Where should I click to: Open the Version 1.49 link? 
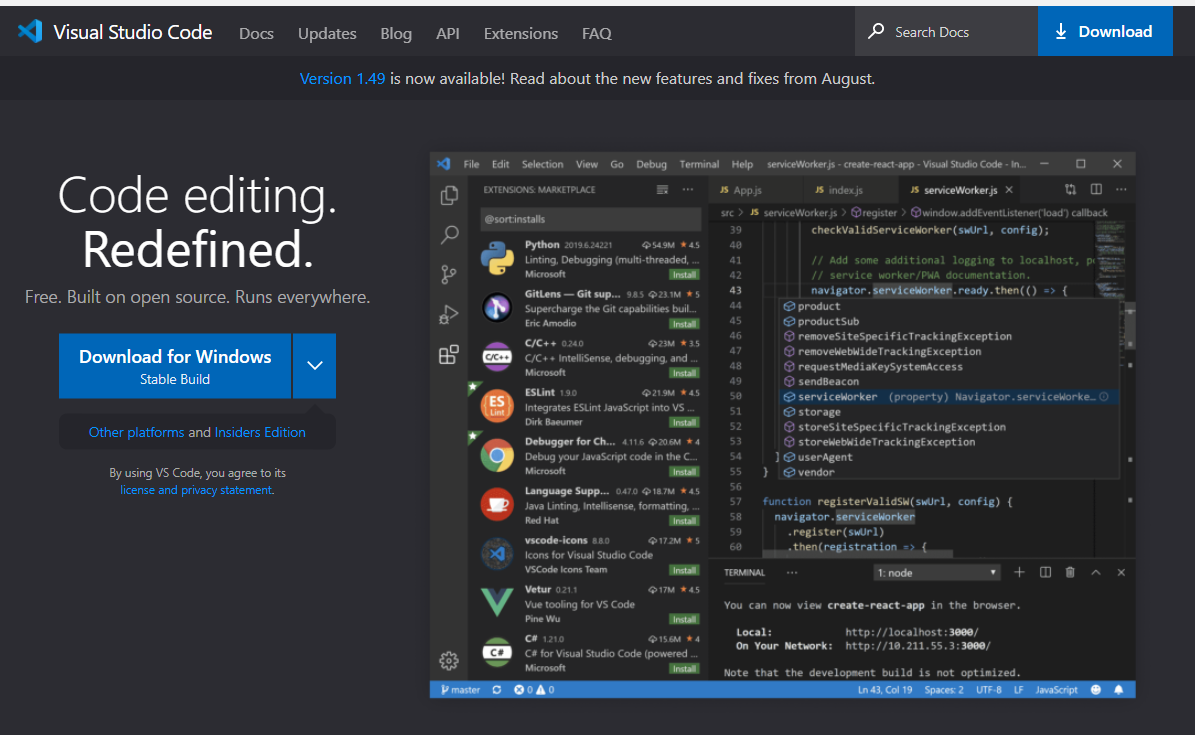point(342,79)
